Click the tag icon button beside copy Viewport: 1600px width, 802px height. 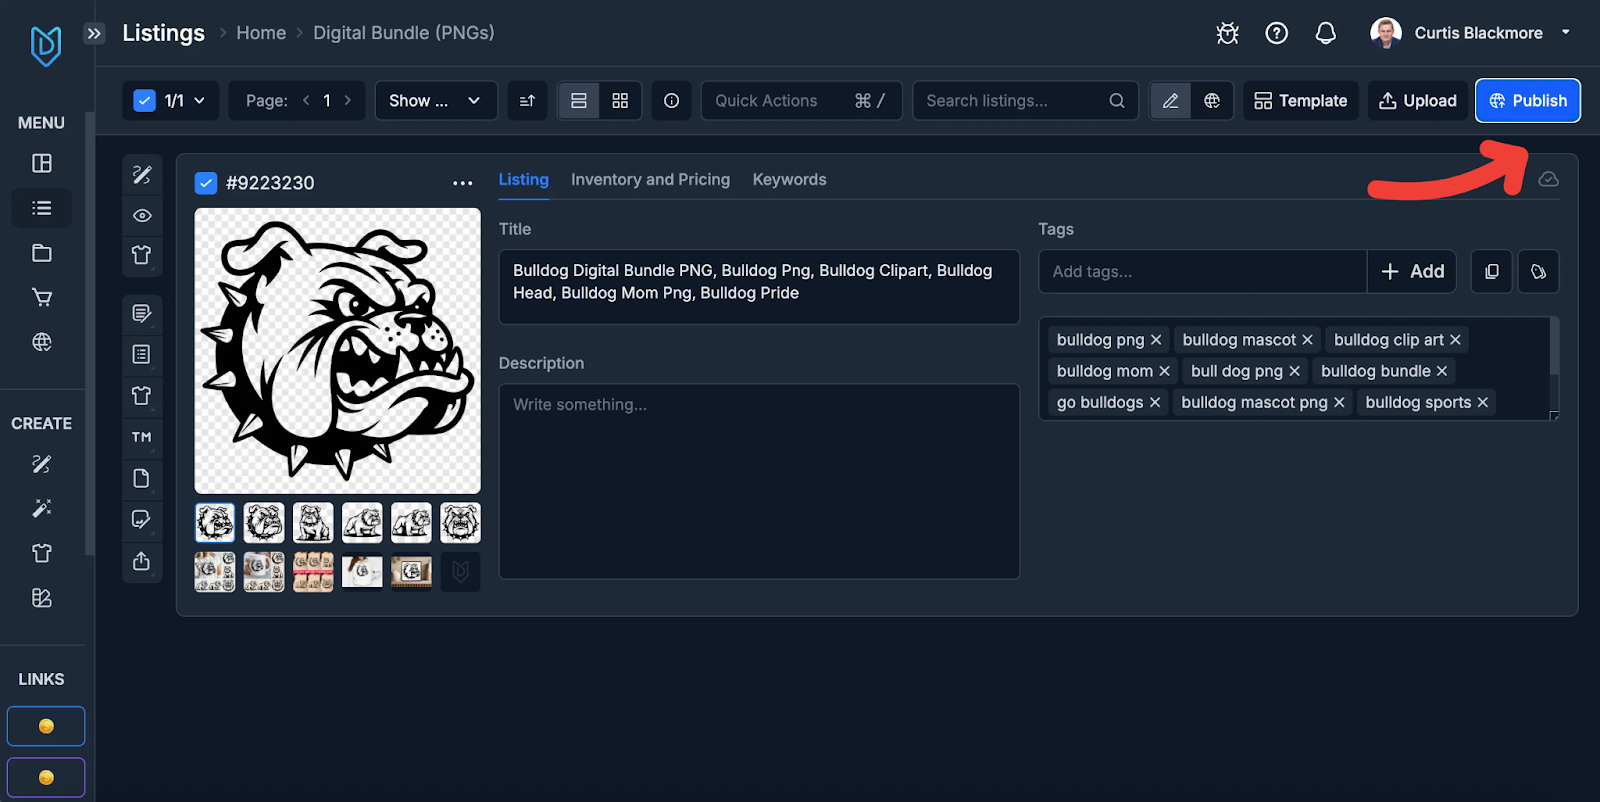click(1539, 271)
